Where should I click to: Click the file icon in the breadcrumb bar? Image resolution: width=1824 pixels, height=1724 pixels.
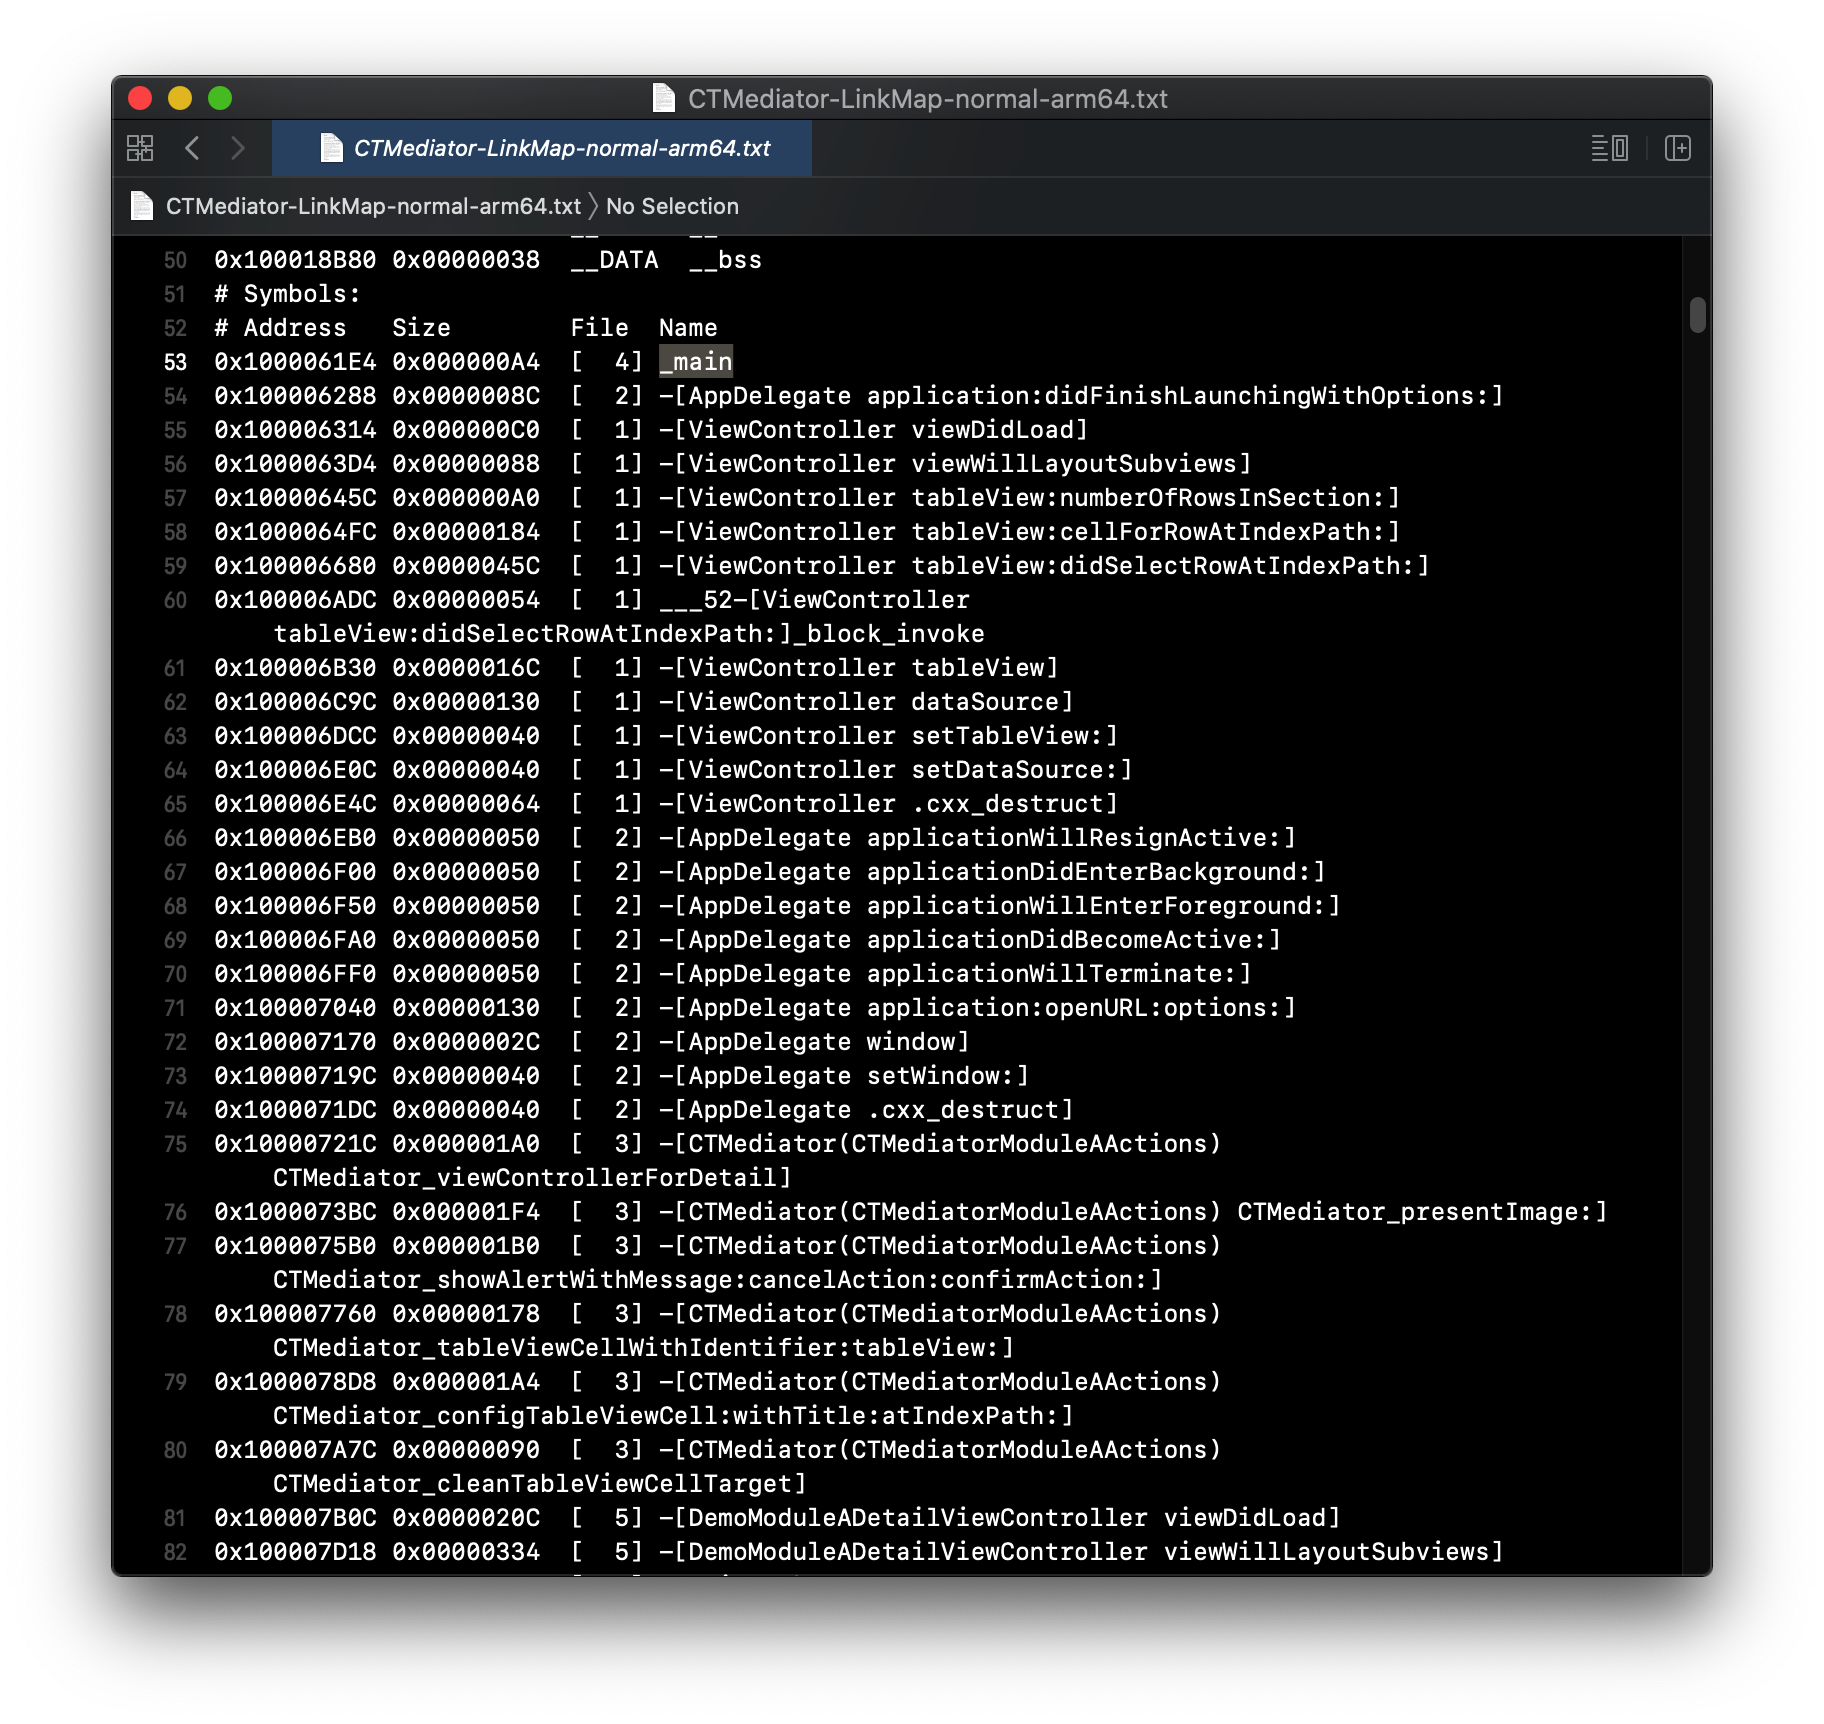(x=142, y=206)
